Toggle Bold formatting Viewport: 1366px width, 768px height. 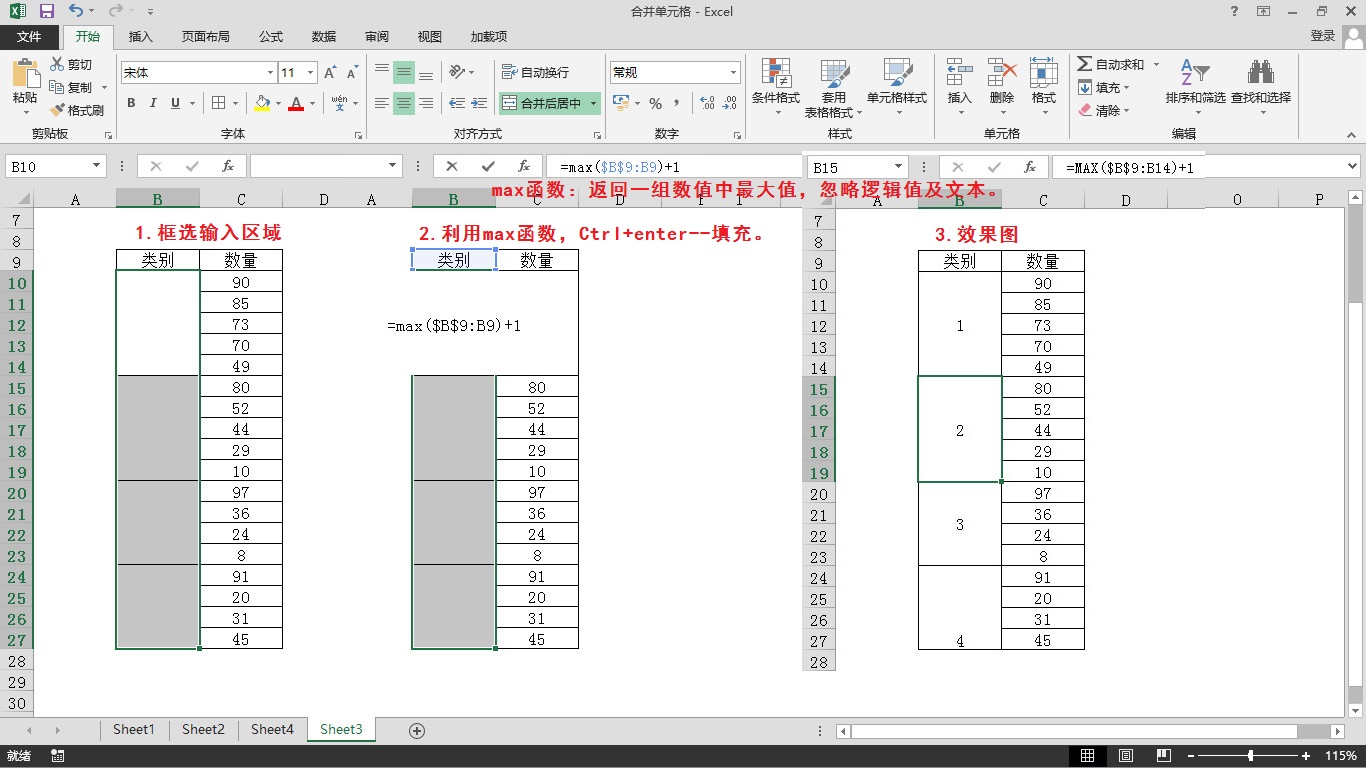[x=131, y=103]
